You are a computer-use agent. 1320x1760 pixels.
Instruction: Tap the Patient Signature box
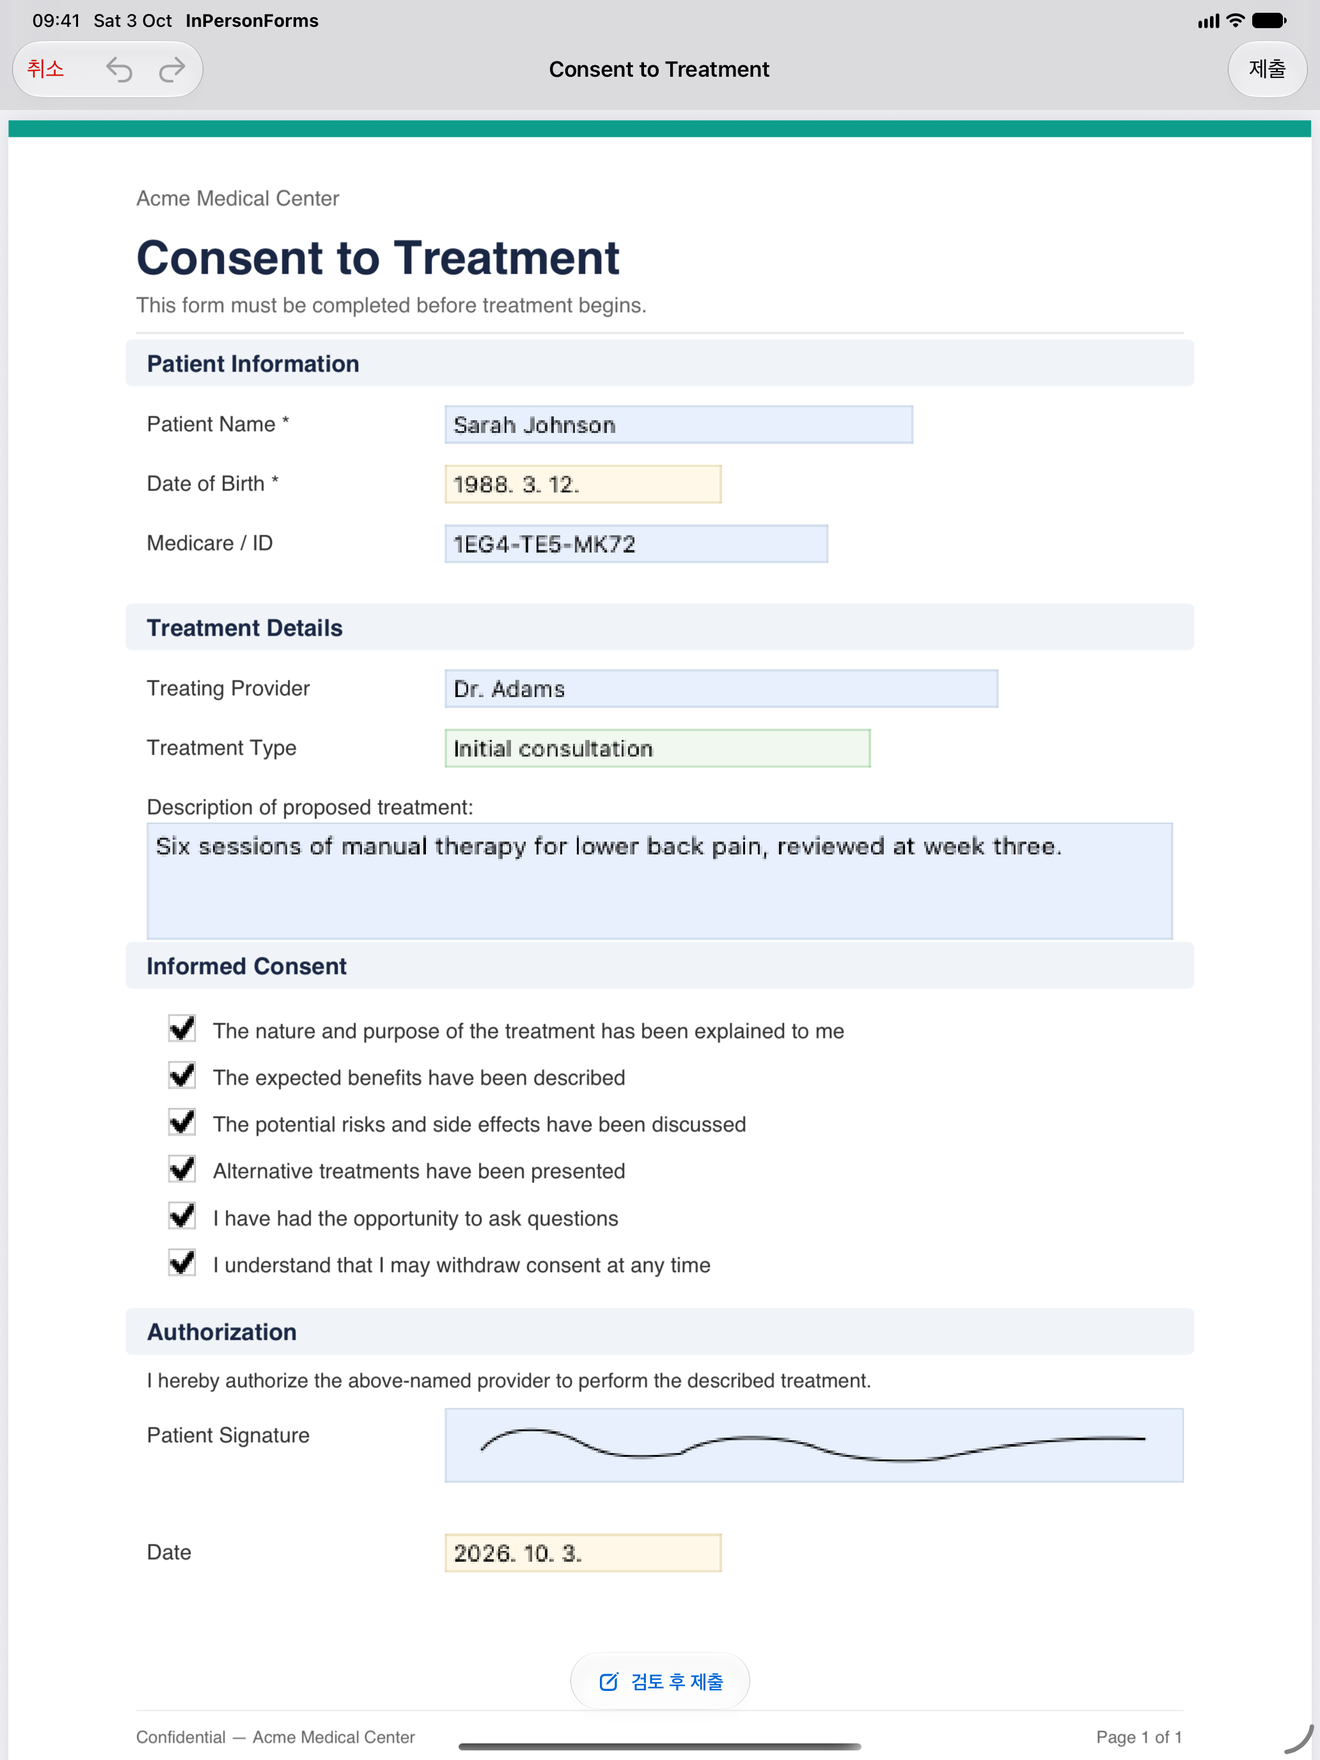point(814,1445)
